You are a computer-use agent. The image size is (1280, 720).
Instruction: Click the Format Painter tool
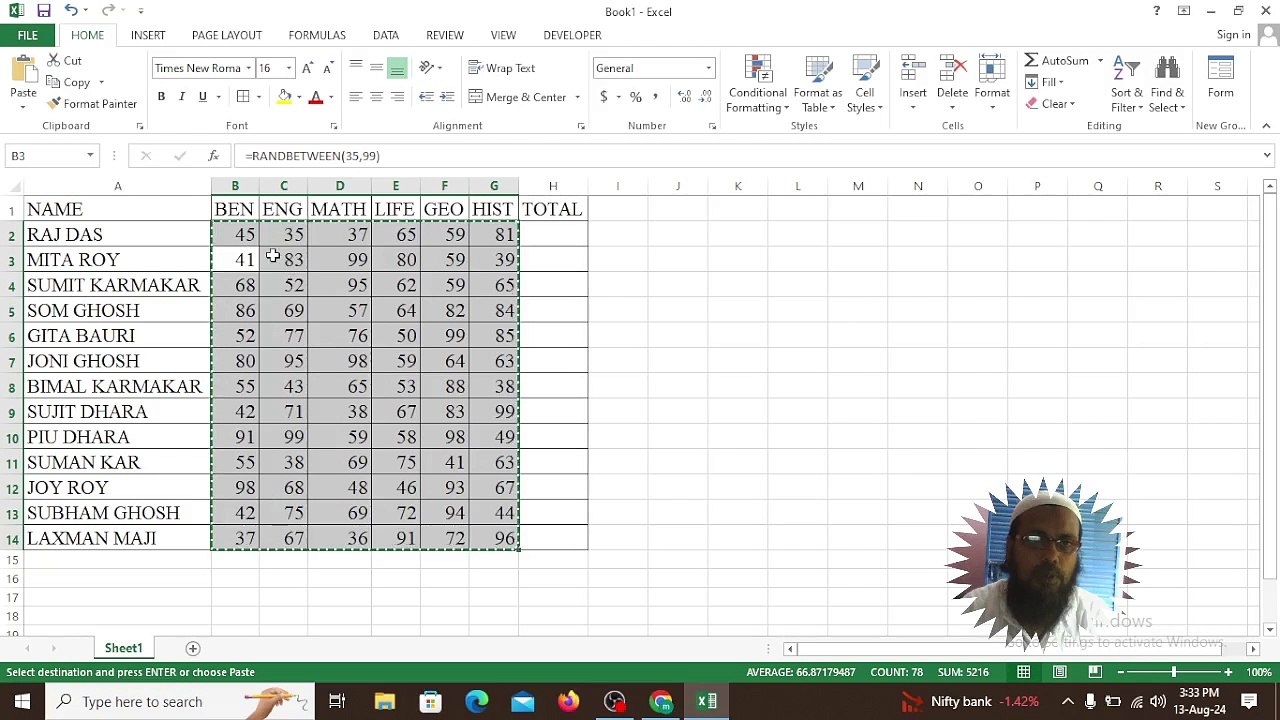point(92,104)
